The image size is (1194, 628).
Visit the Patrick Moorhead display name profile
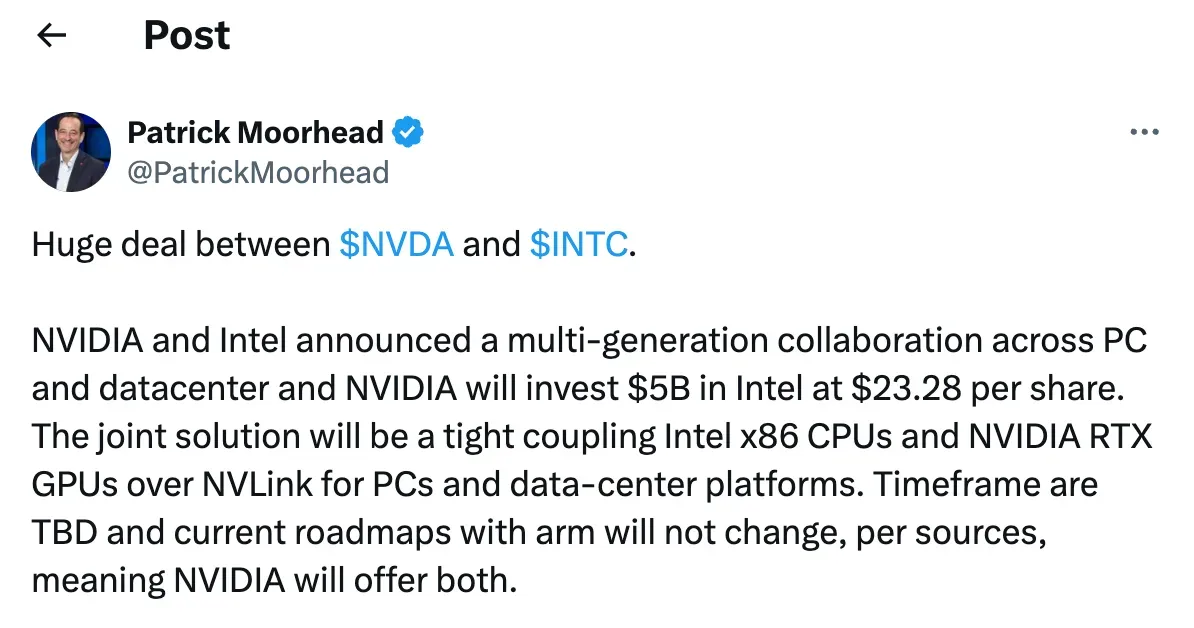255,132
